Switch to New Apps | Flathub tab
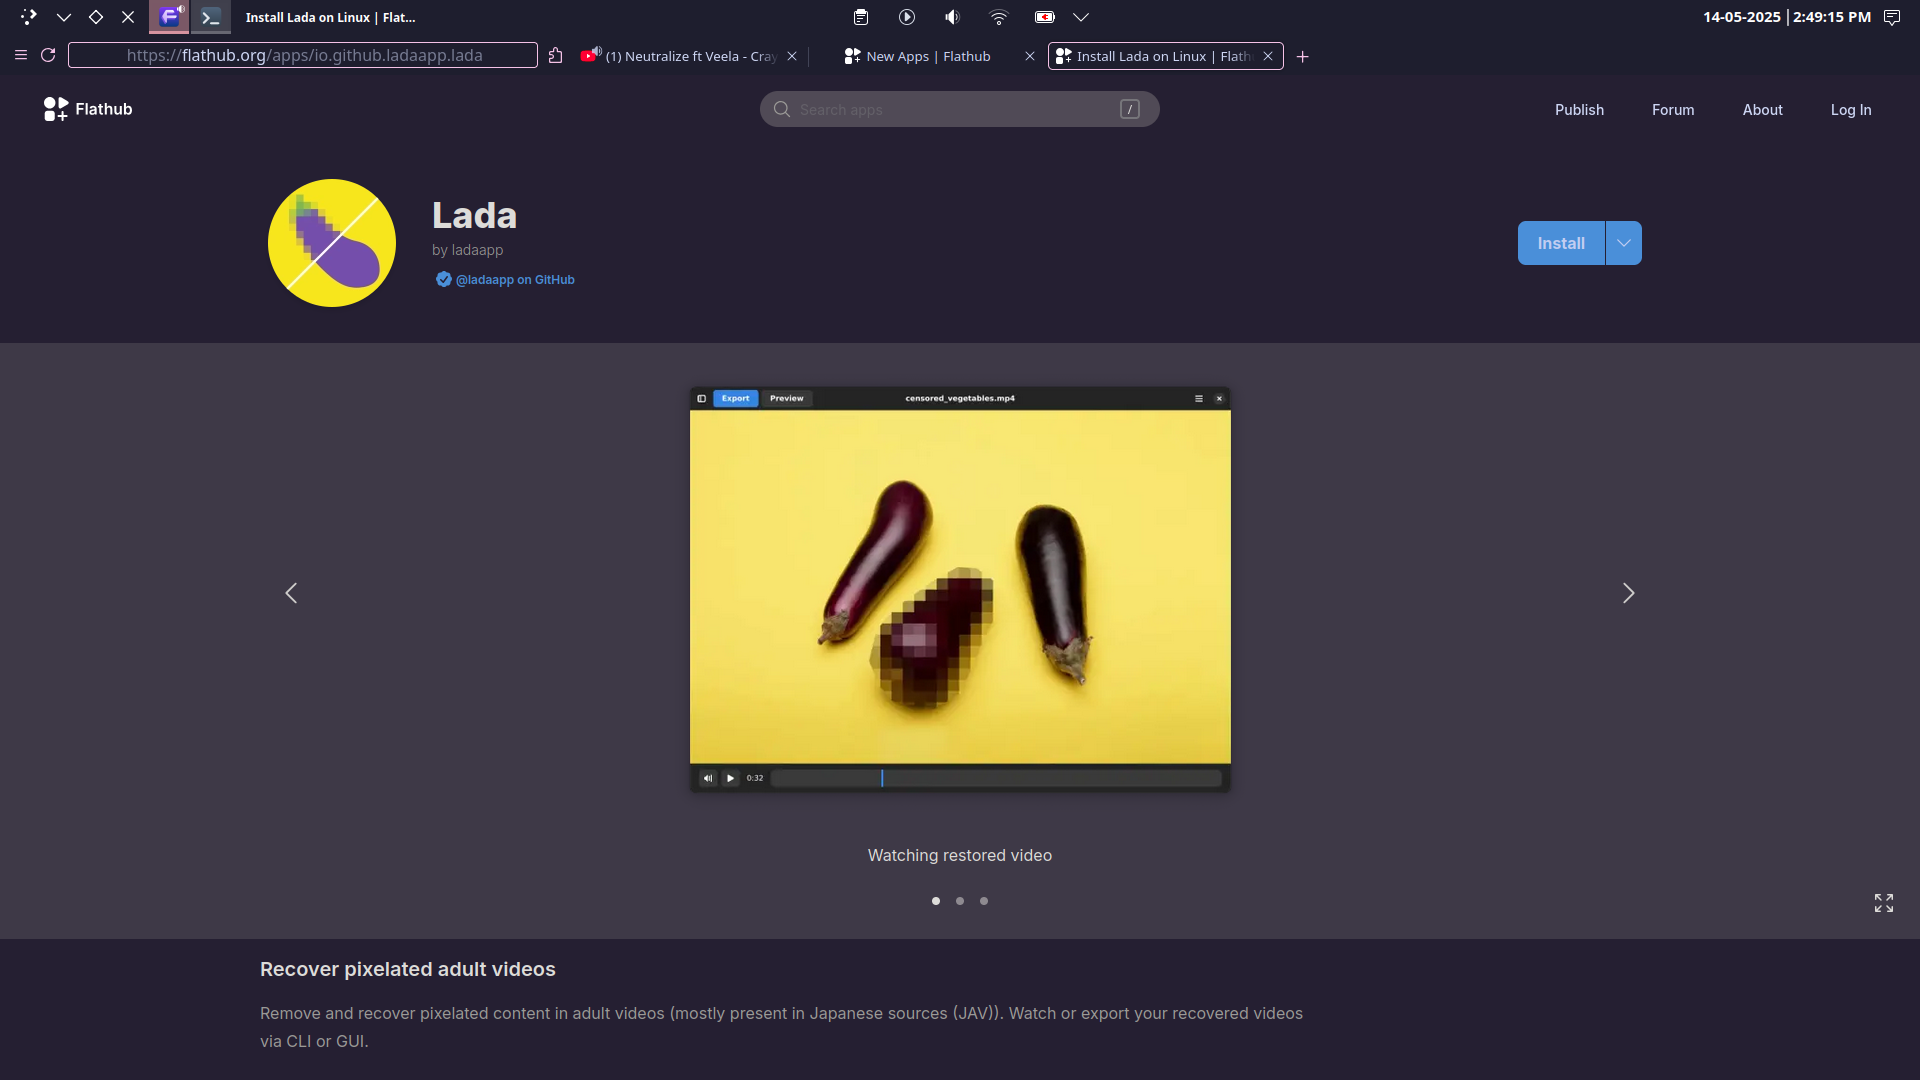 tap(927, 57)
